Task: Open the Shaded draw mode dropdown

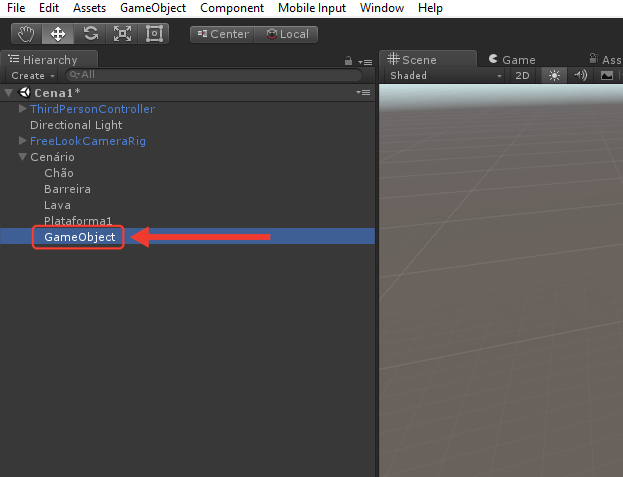Action: (445, 75)
